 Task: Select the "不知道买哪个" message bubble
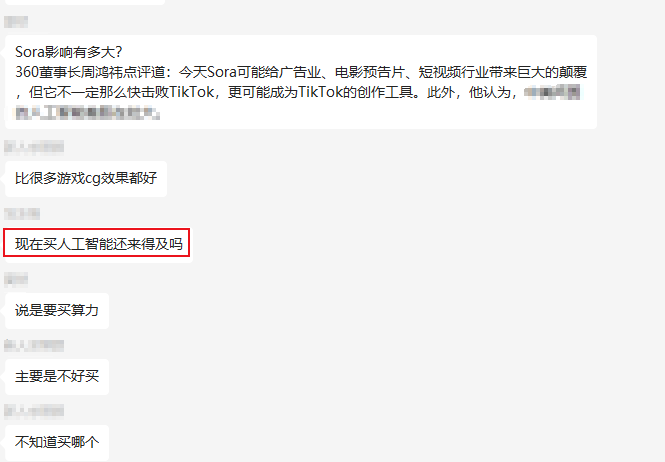tap(57, 442)
